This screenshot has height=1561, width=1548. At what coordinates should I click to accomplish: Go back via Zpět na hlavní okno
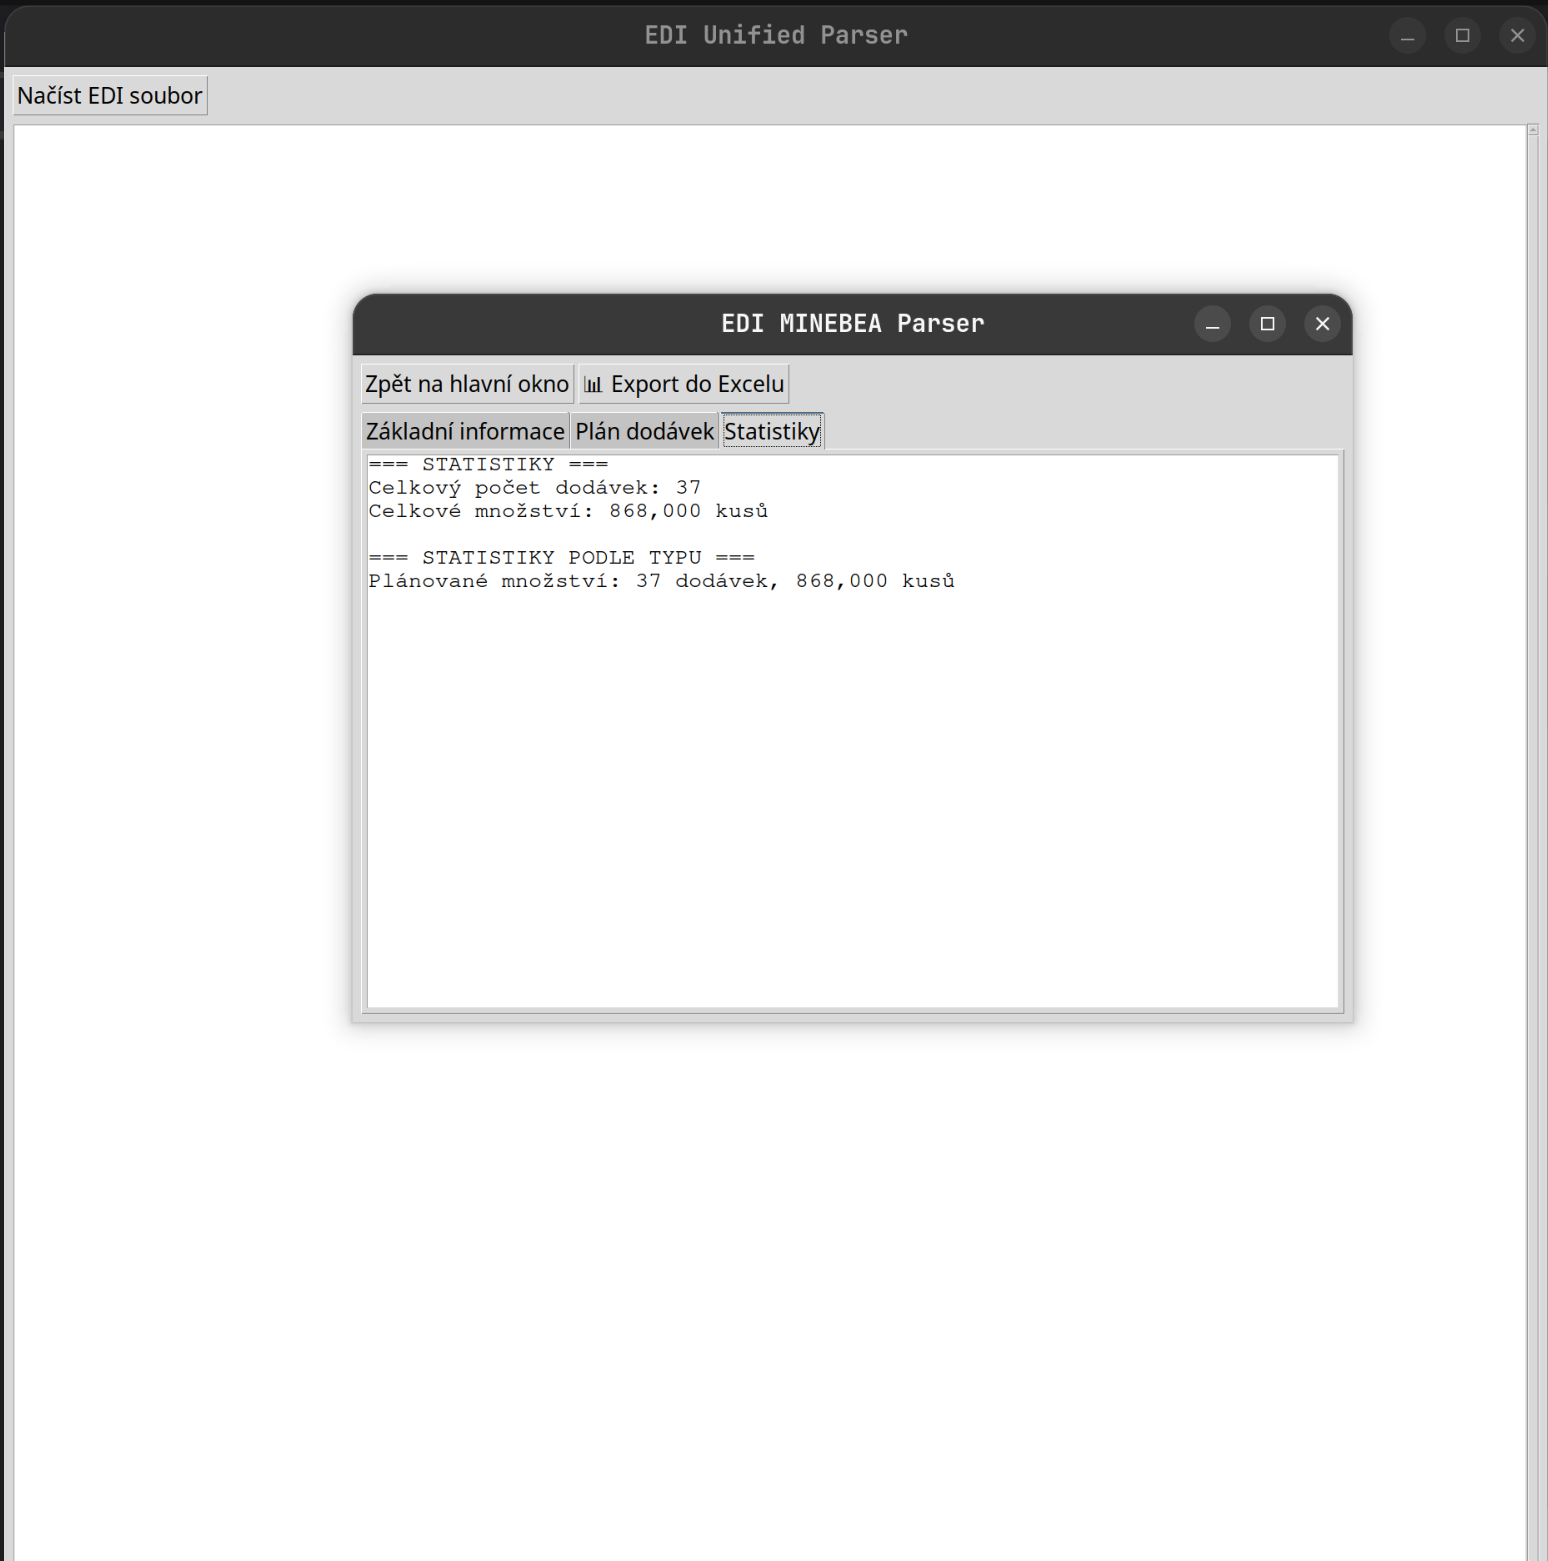tap(467, 384)
